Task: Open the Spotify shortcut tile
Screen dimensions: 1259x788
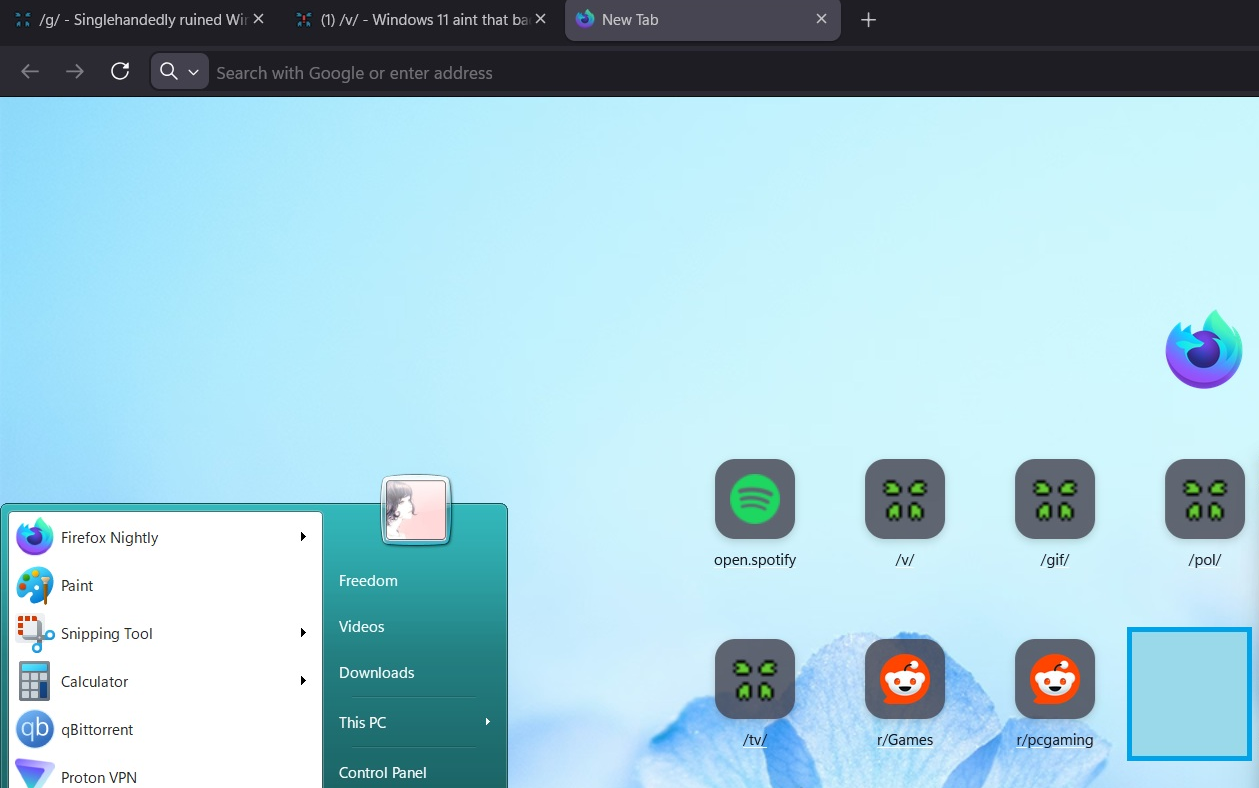Action: point(755,499)
